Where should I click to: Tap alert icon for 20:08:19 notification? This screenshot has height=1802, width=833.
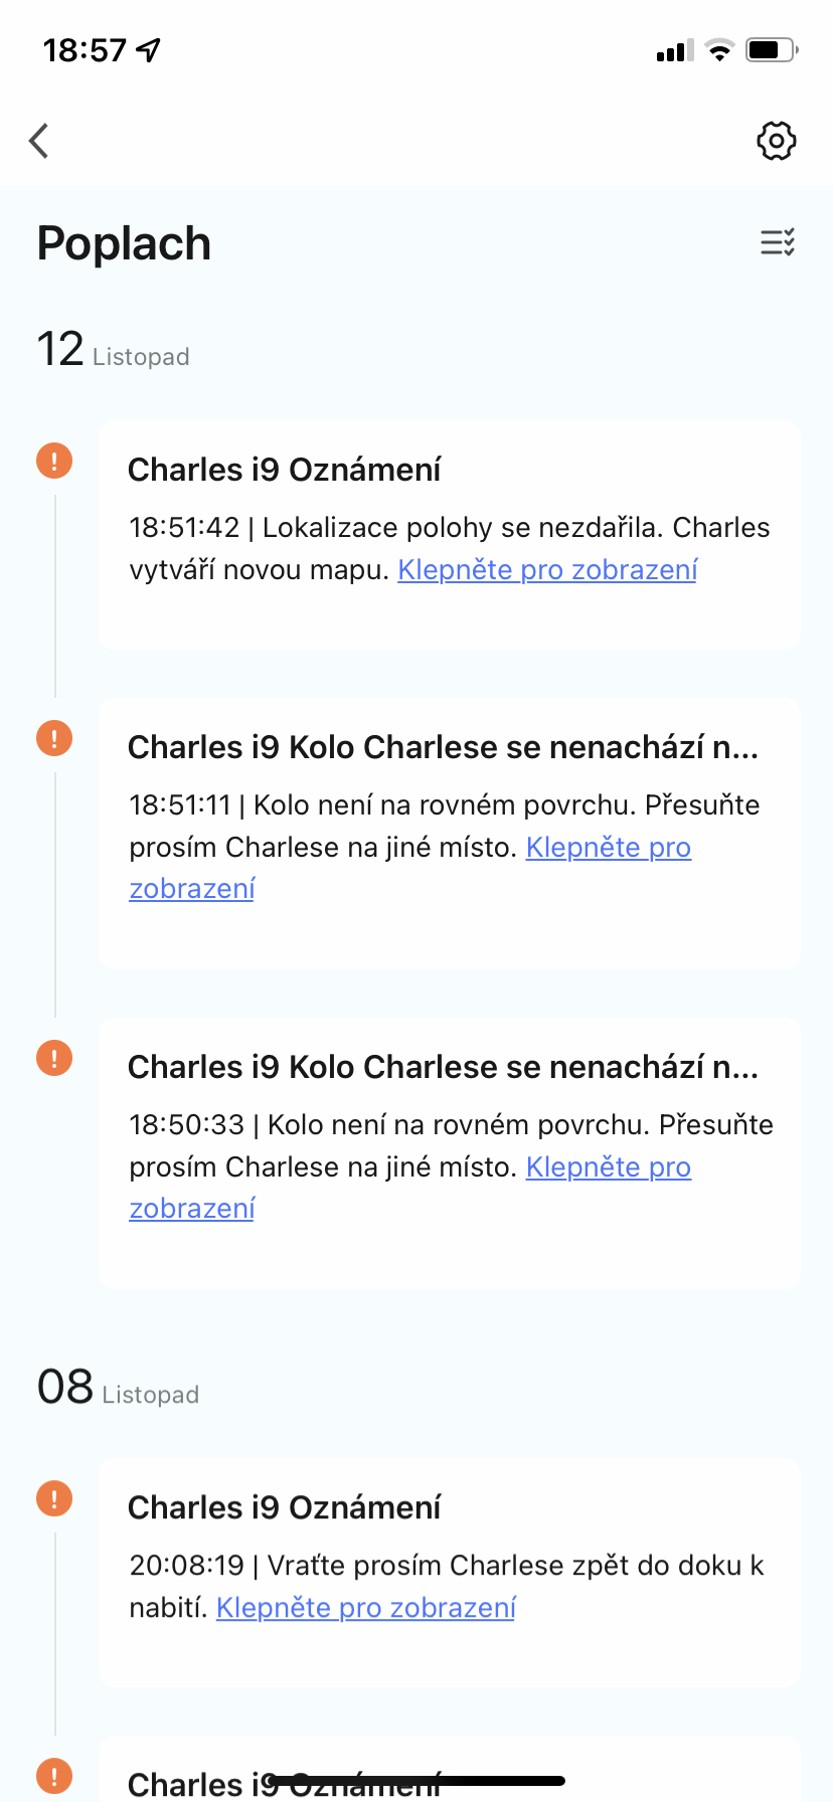[54, 1499]
